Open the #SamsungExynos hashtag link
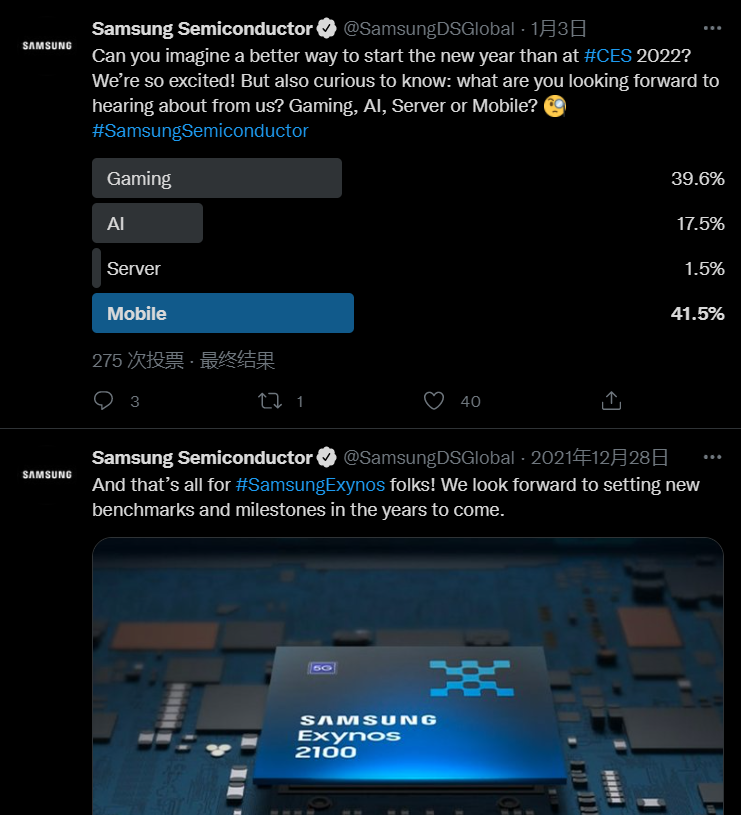Screen dimensions: 741x815 (310, 484)
